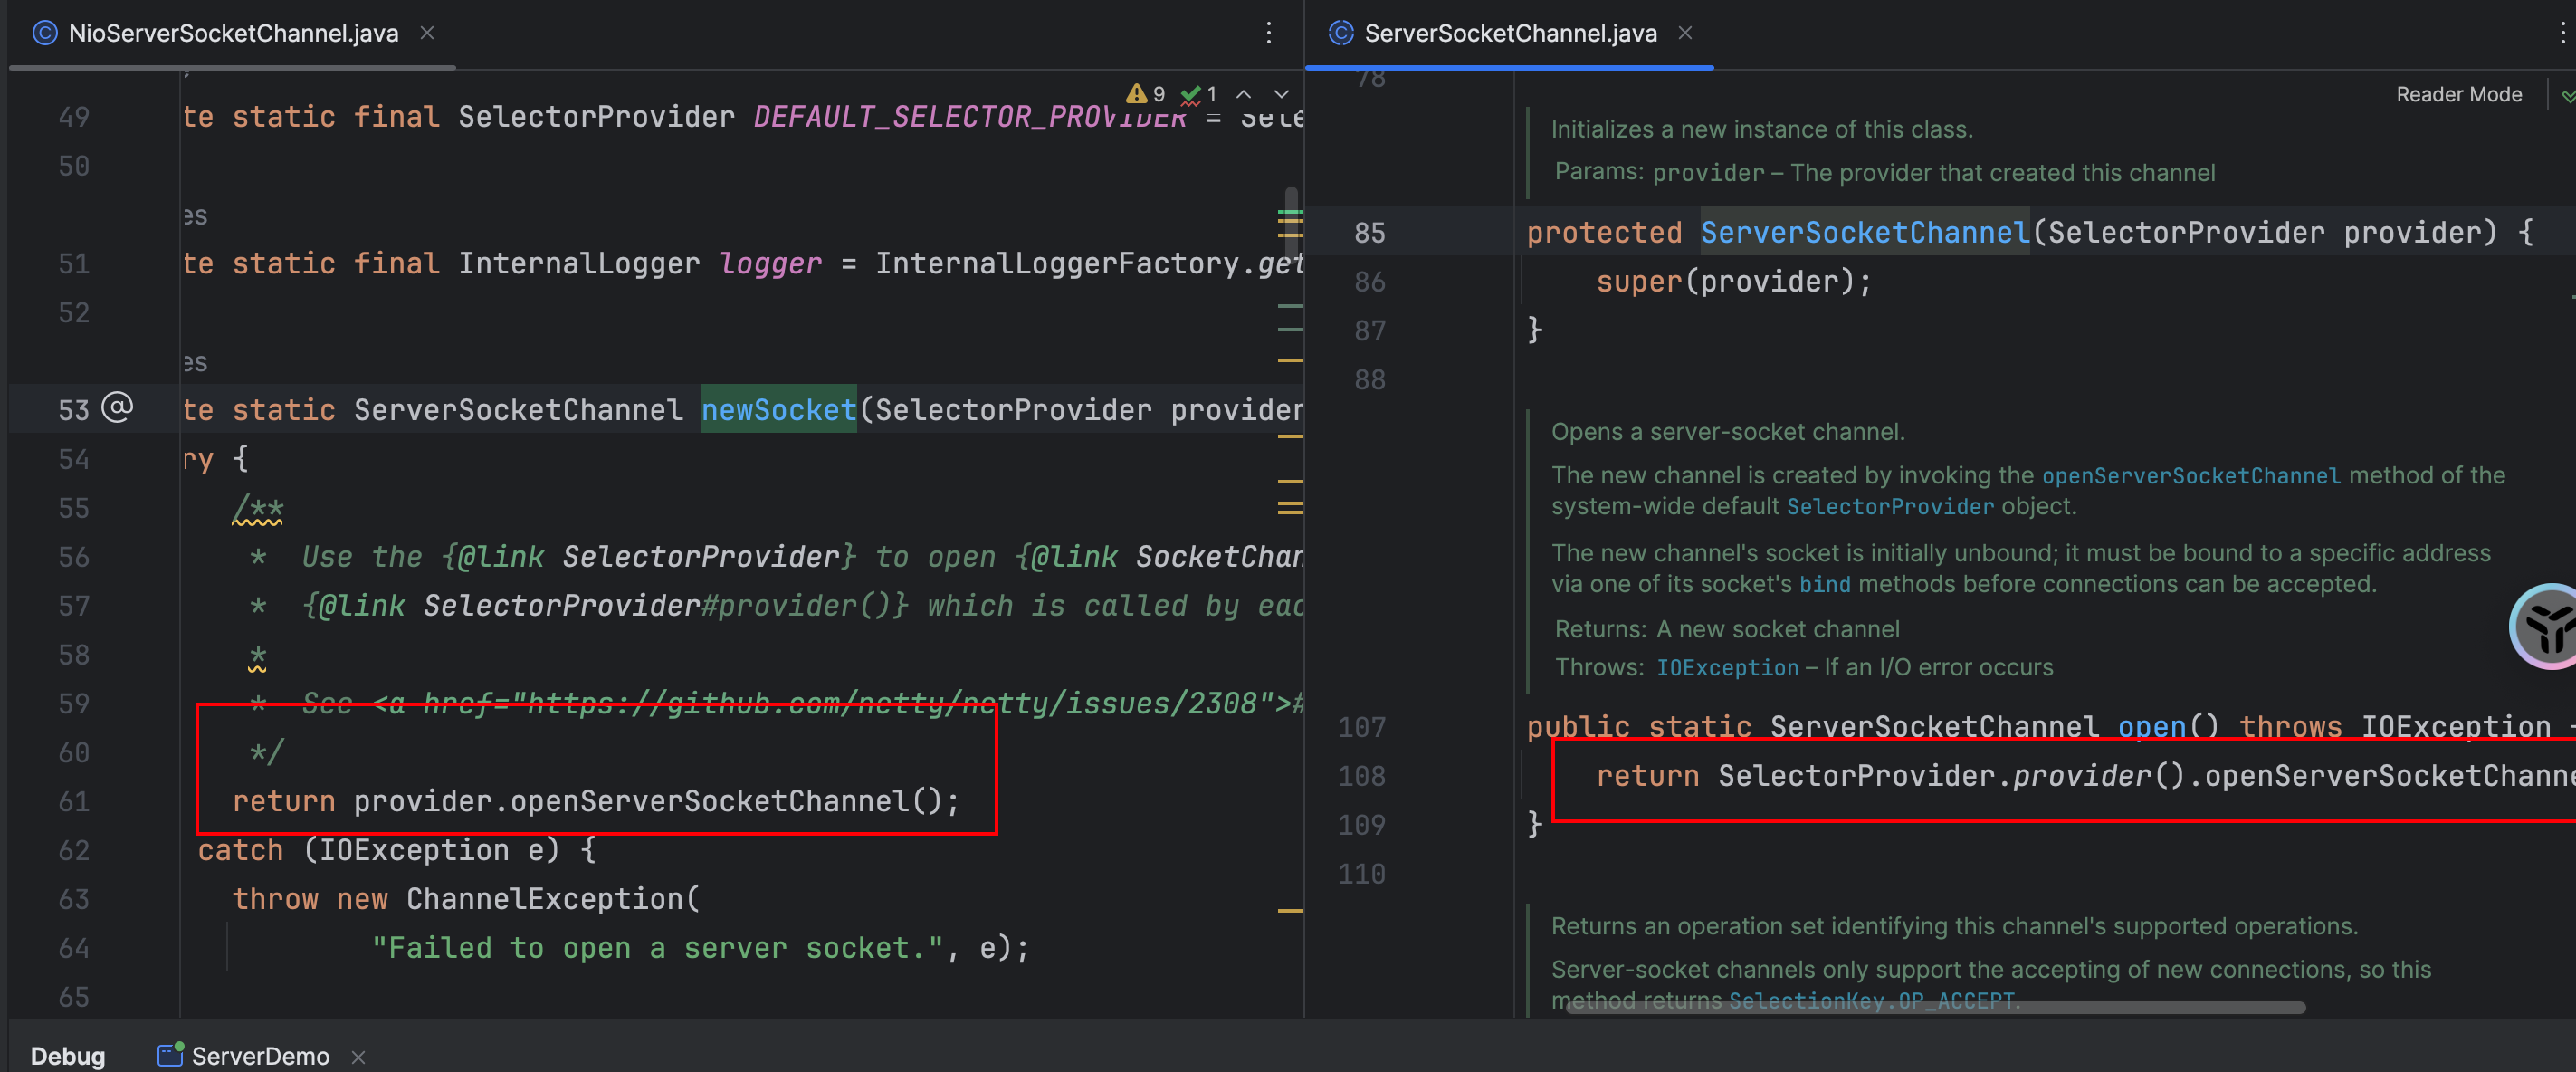Viewport: 2576px width, 1072px height.
Task: Click the DEFAULT_SELECTOR_PROVIDER constant
Action: (969, 117)
